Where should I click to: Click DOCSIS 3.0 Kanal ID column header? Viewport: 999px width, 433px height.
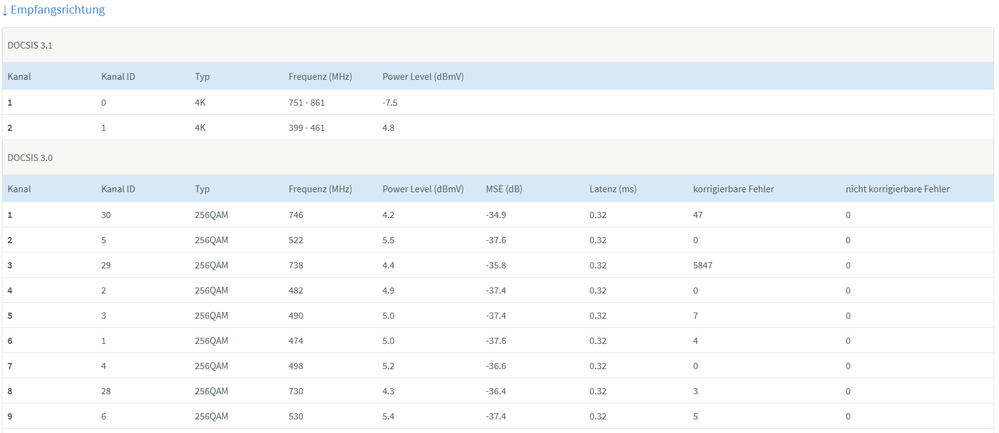(118, 189)
